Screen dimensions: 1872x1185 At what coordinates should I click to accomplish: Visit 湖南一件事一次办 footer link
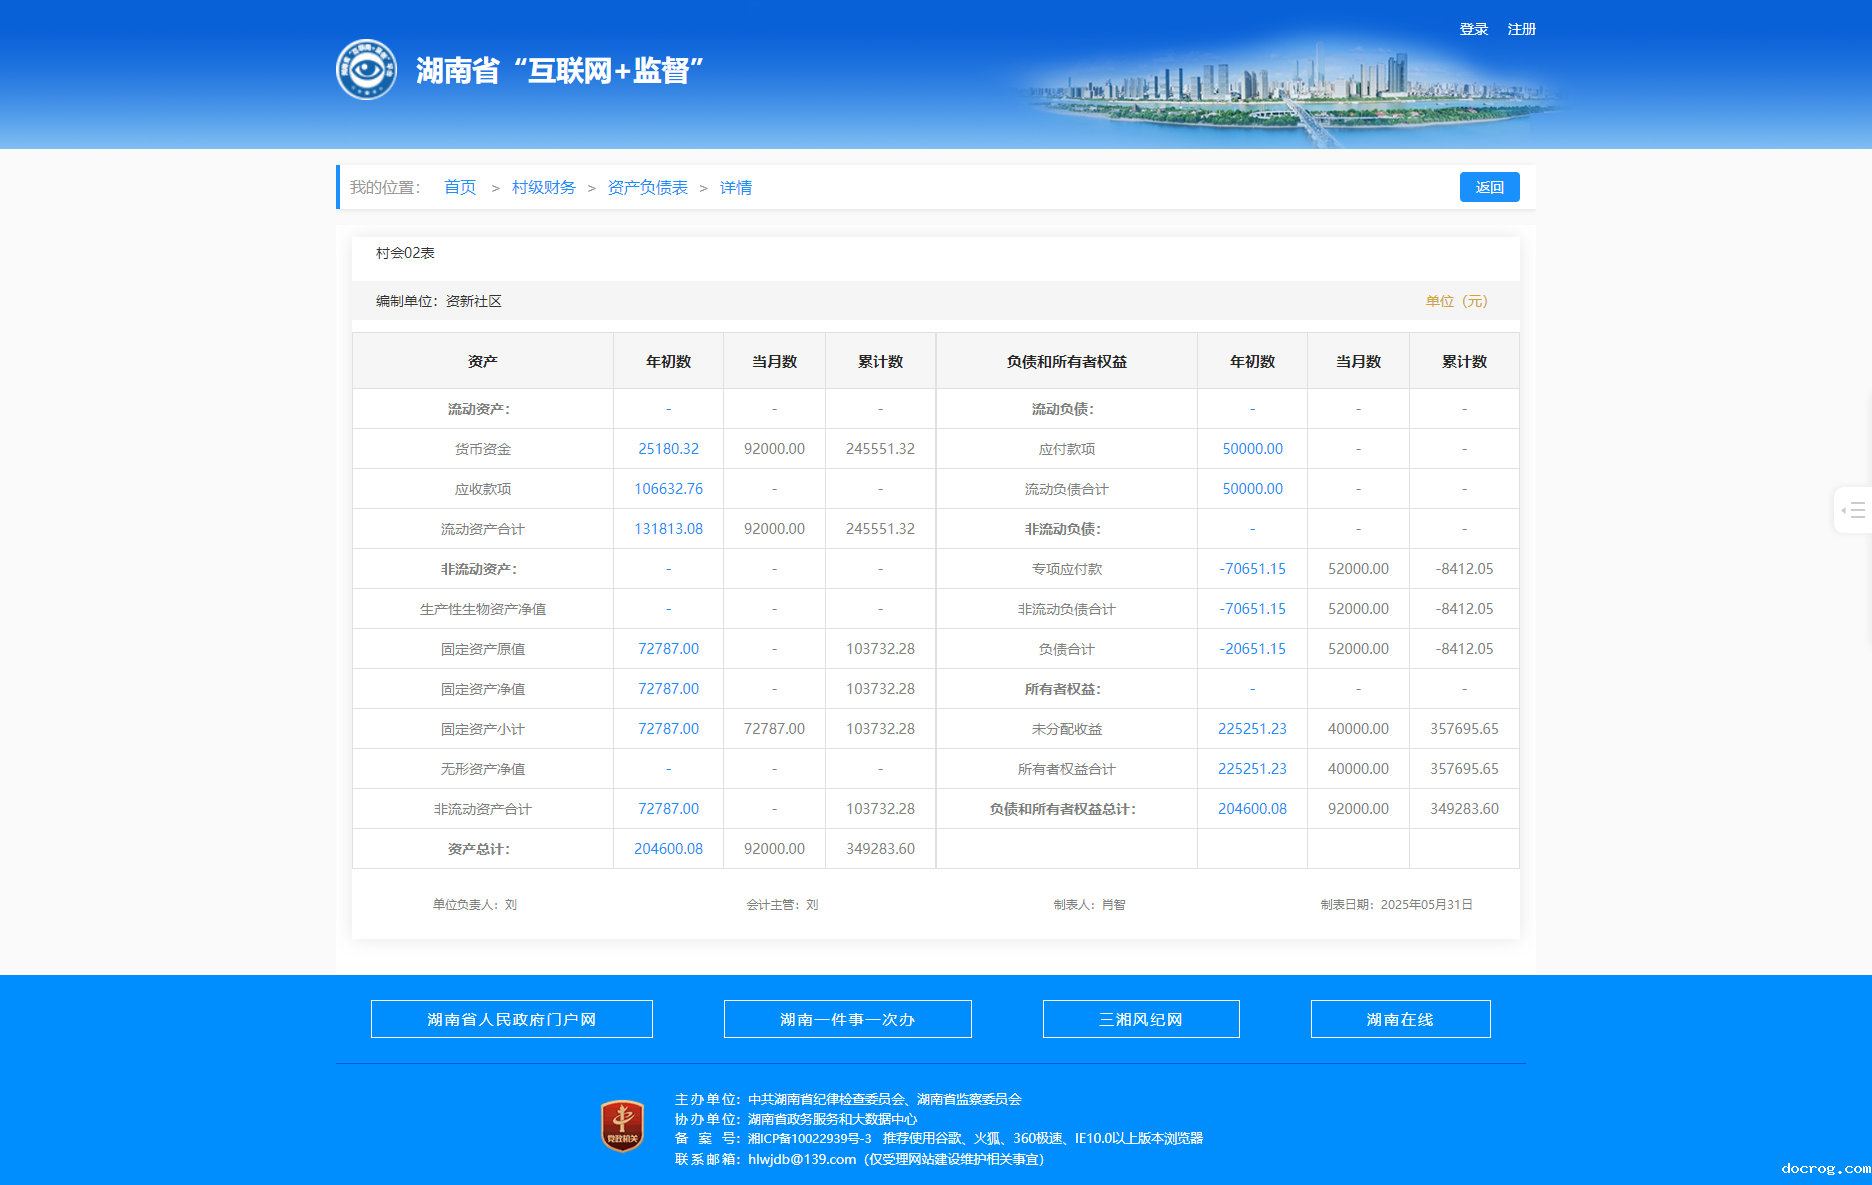(x=847, y=1019)
